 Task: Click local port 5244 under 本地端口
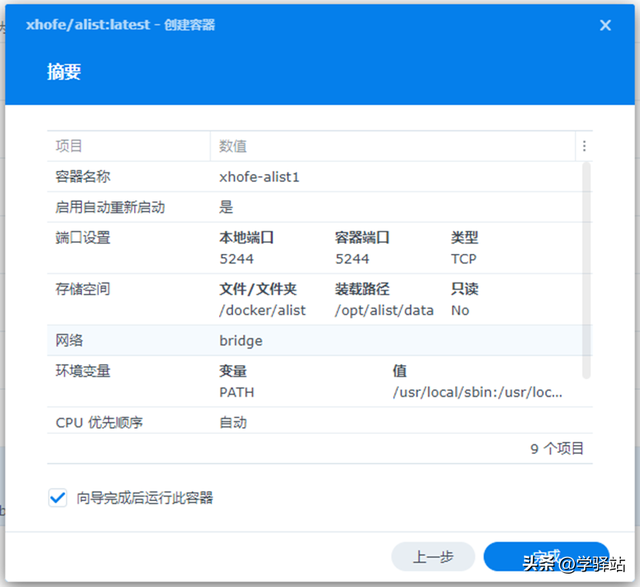click(236, 259)
